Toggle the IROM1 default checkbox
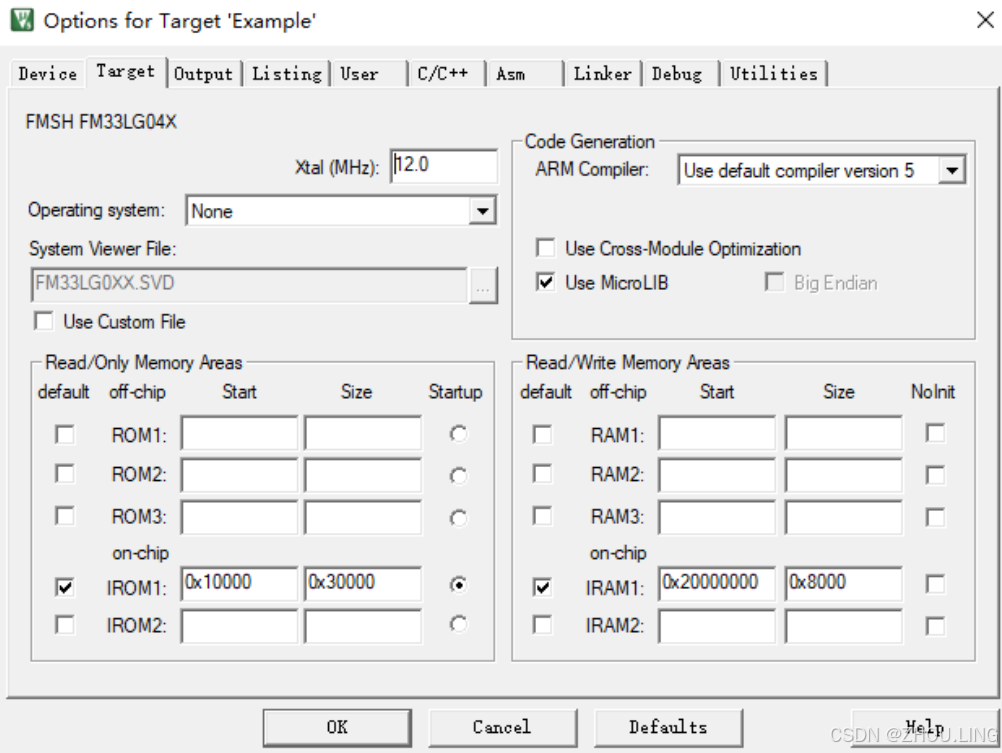The width and height of the screenshot is (1002, 753). click(x=65, y=587)
